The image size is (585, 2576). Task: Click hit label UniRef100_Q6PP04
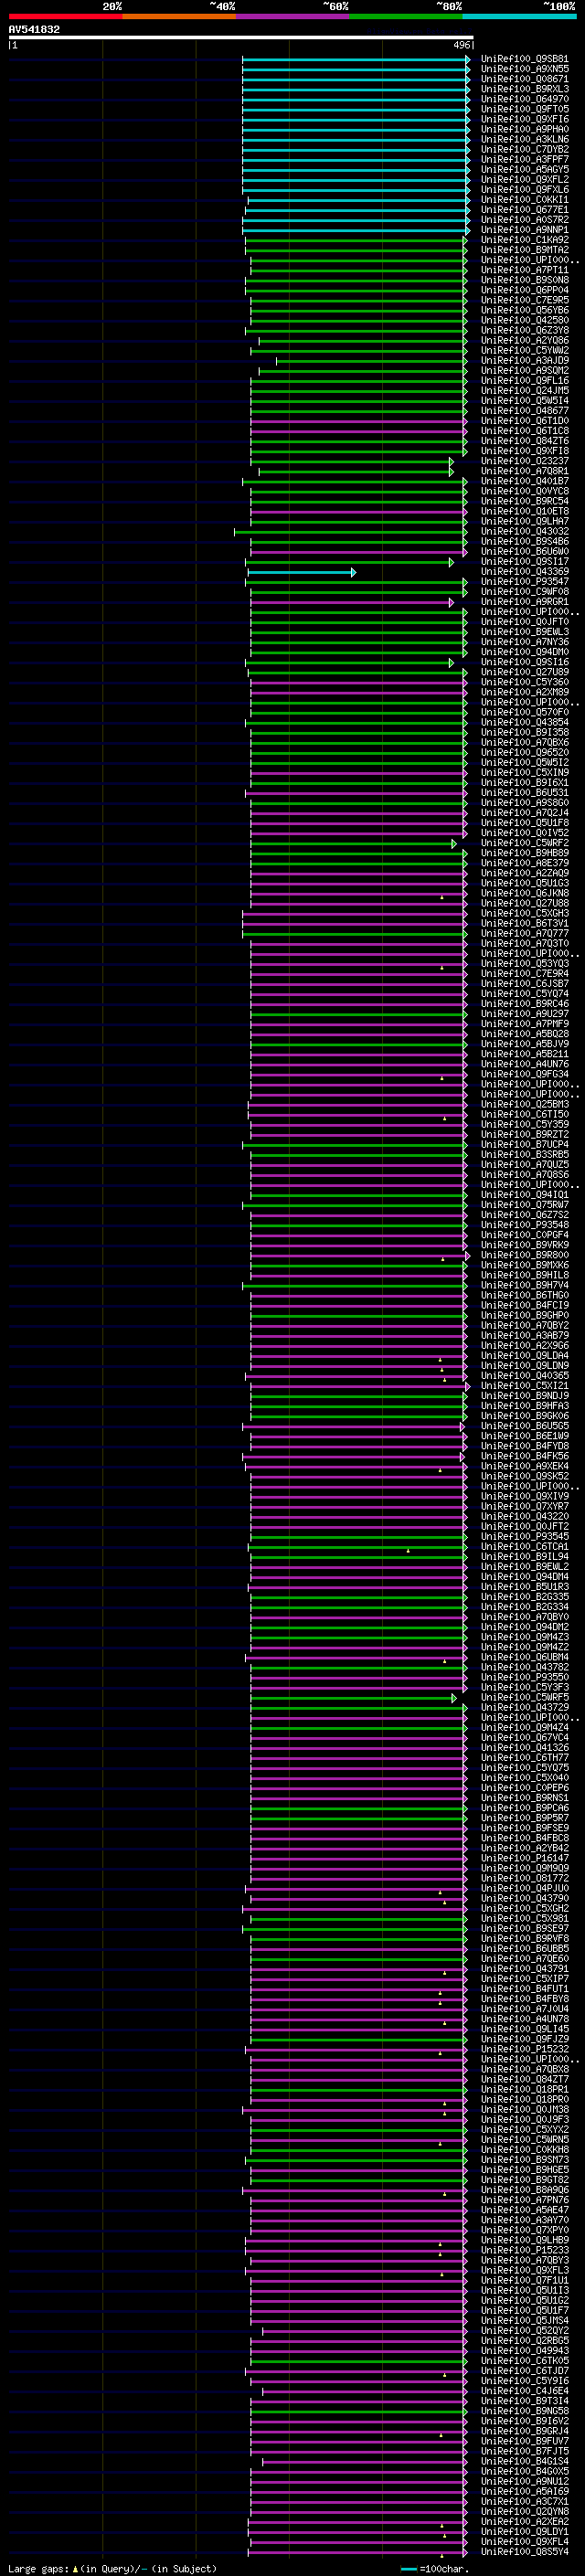tap(525, 291)
